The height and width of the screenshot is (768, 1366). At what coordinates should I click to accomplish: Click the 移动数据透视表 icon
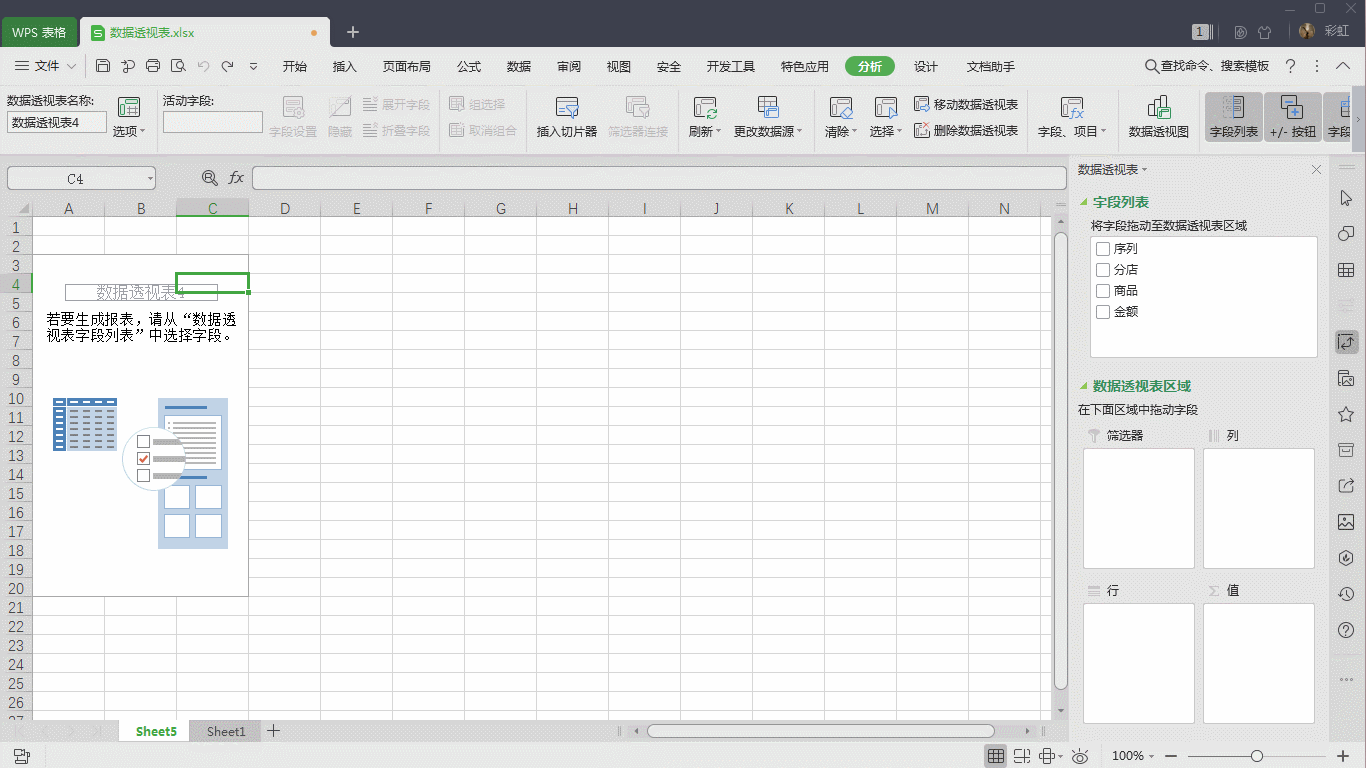tap(966, 102)
